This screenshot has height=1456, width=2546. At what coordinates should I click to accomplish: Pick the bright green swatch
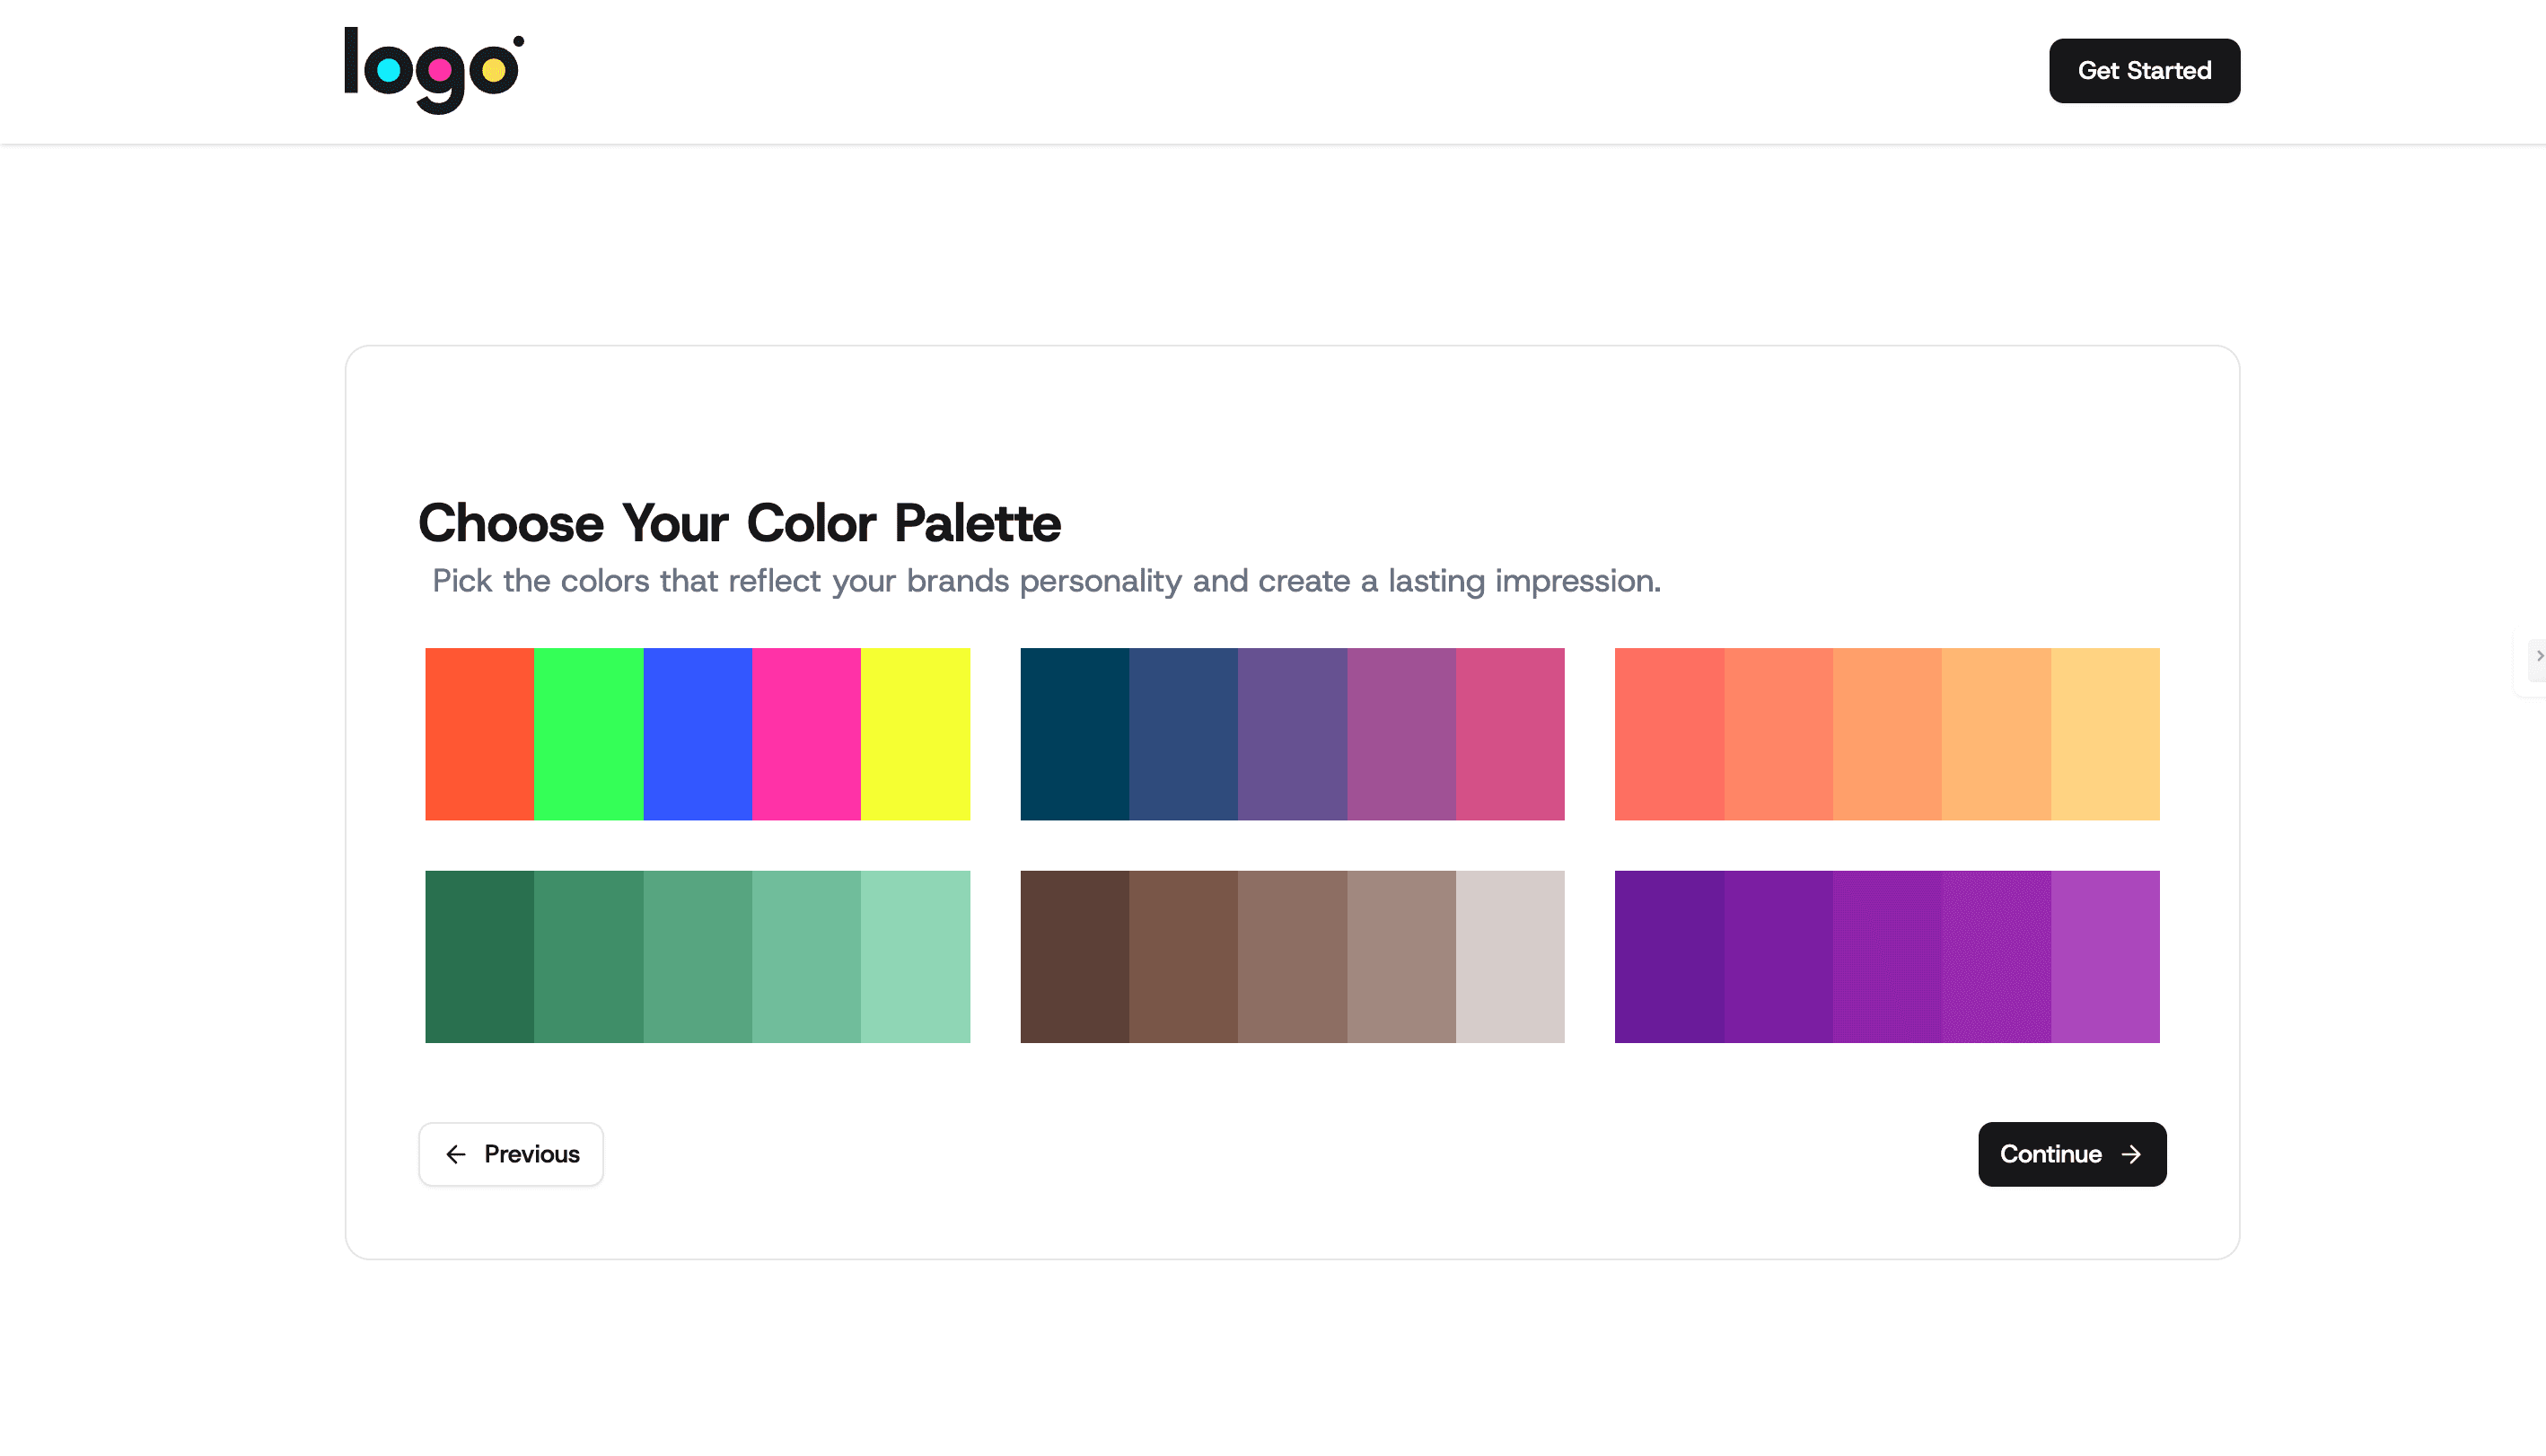[588, 734]
